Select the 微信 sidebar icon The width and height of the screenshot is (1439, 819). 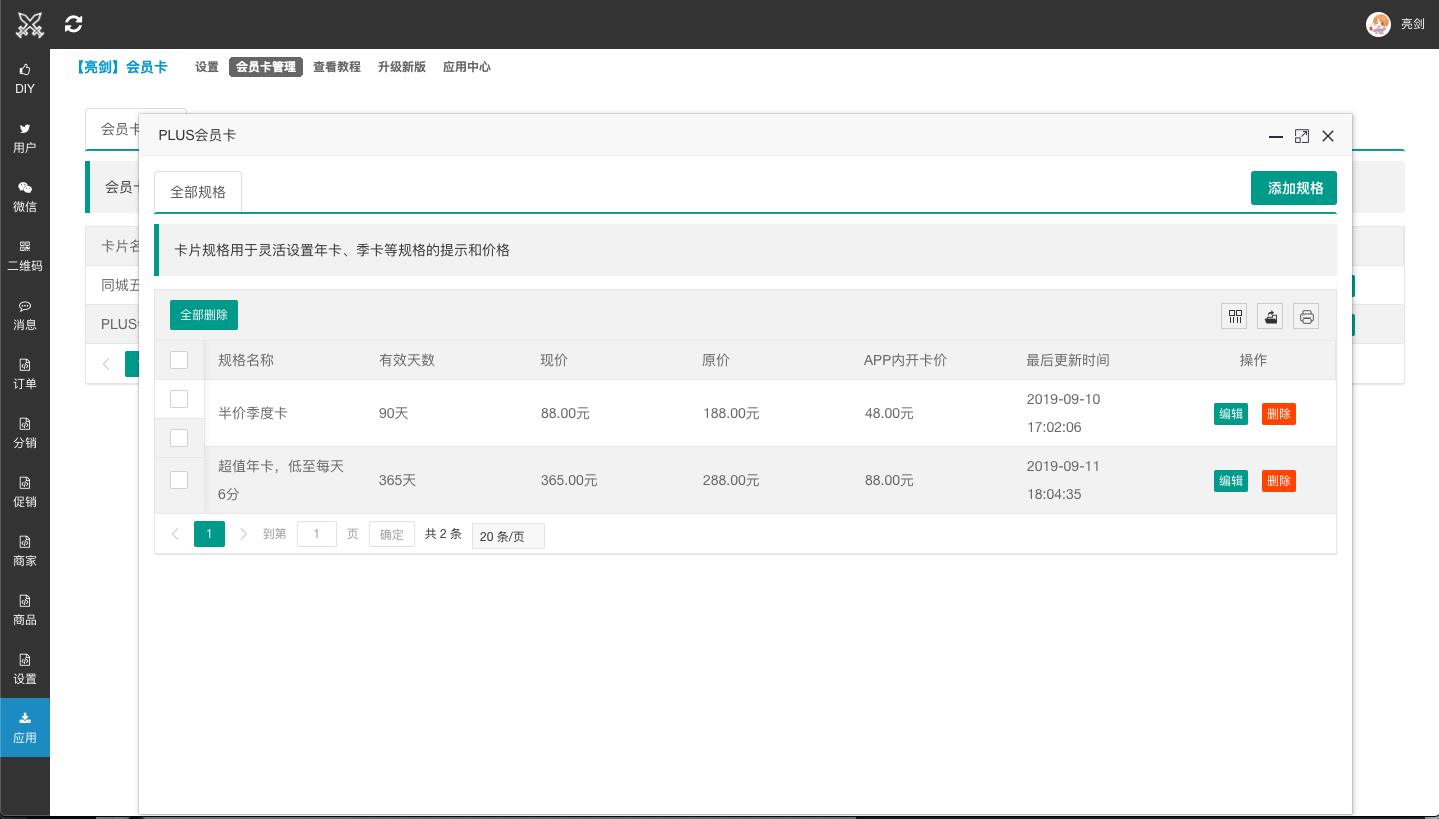tap(24, 196)
